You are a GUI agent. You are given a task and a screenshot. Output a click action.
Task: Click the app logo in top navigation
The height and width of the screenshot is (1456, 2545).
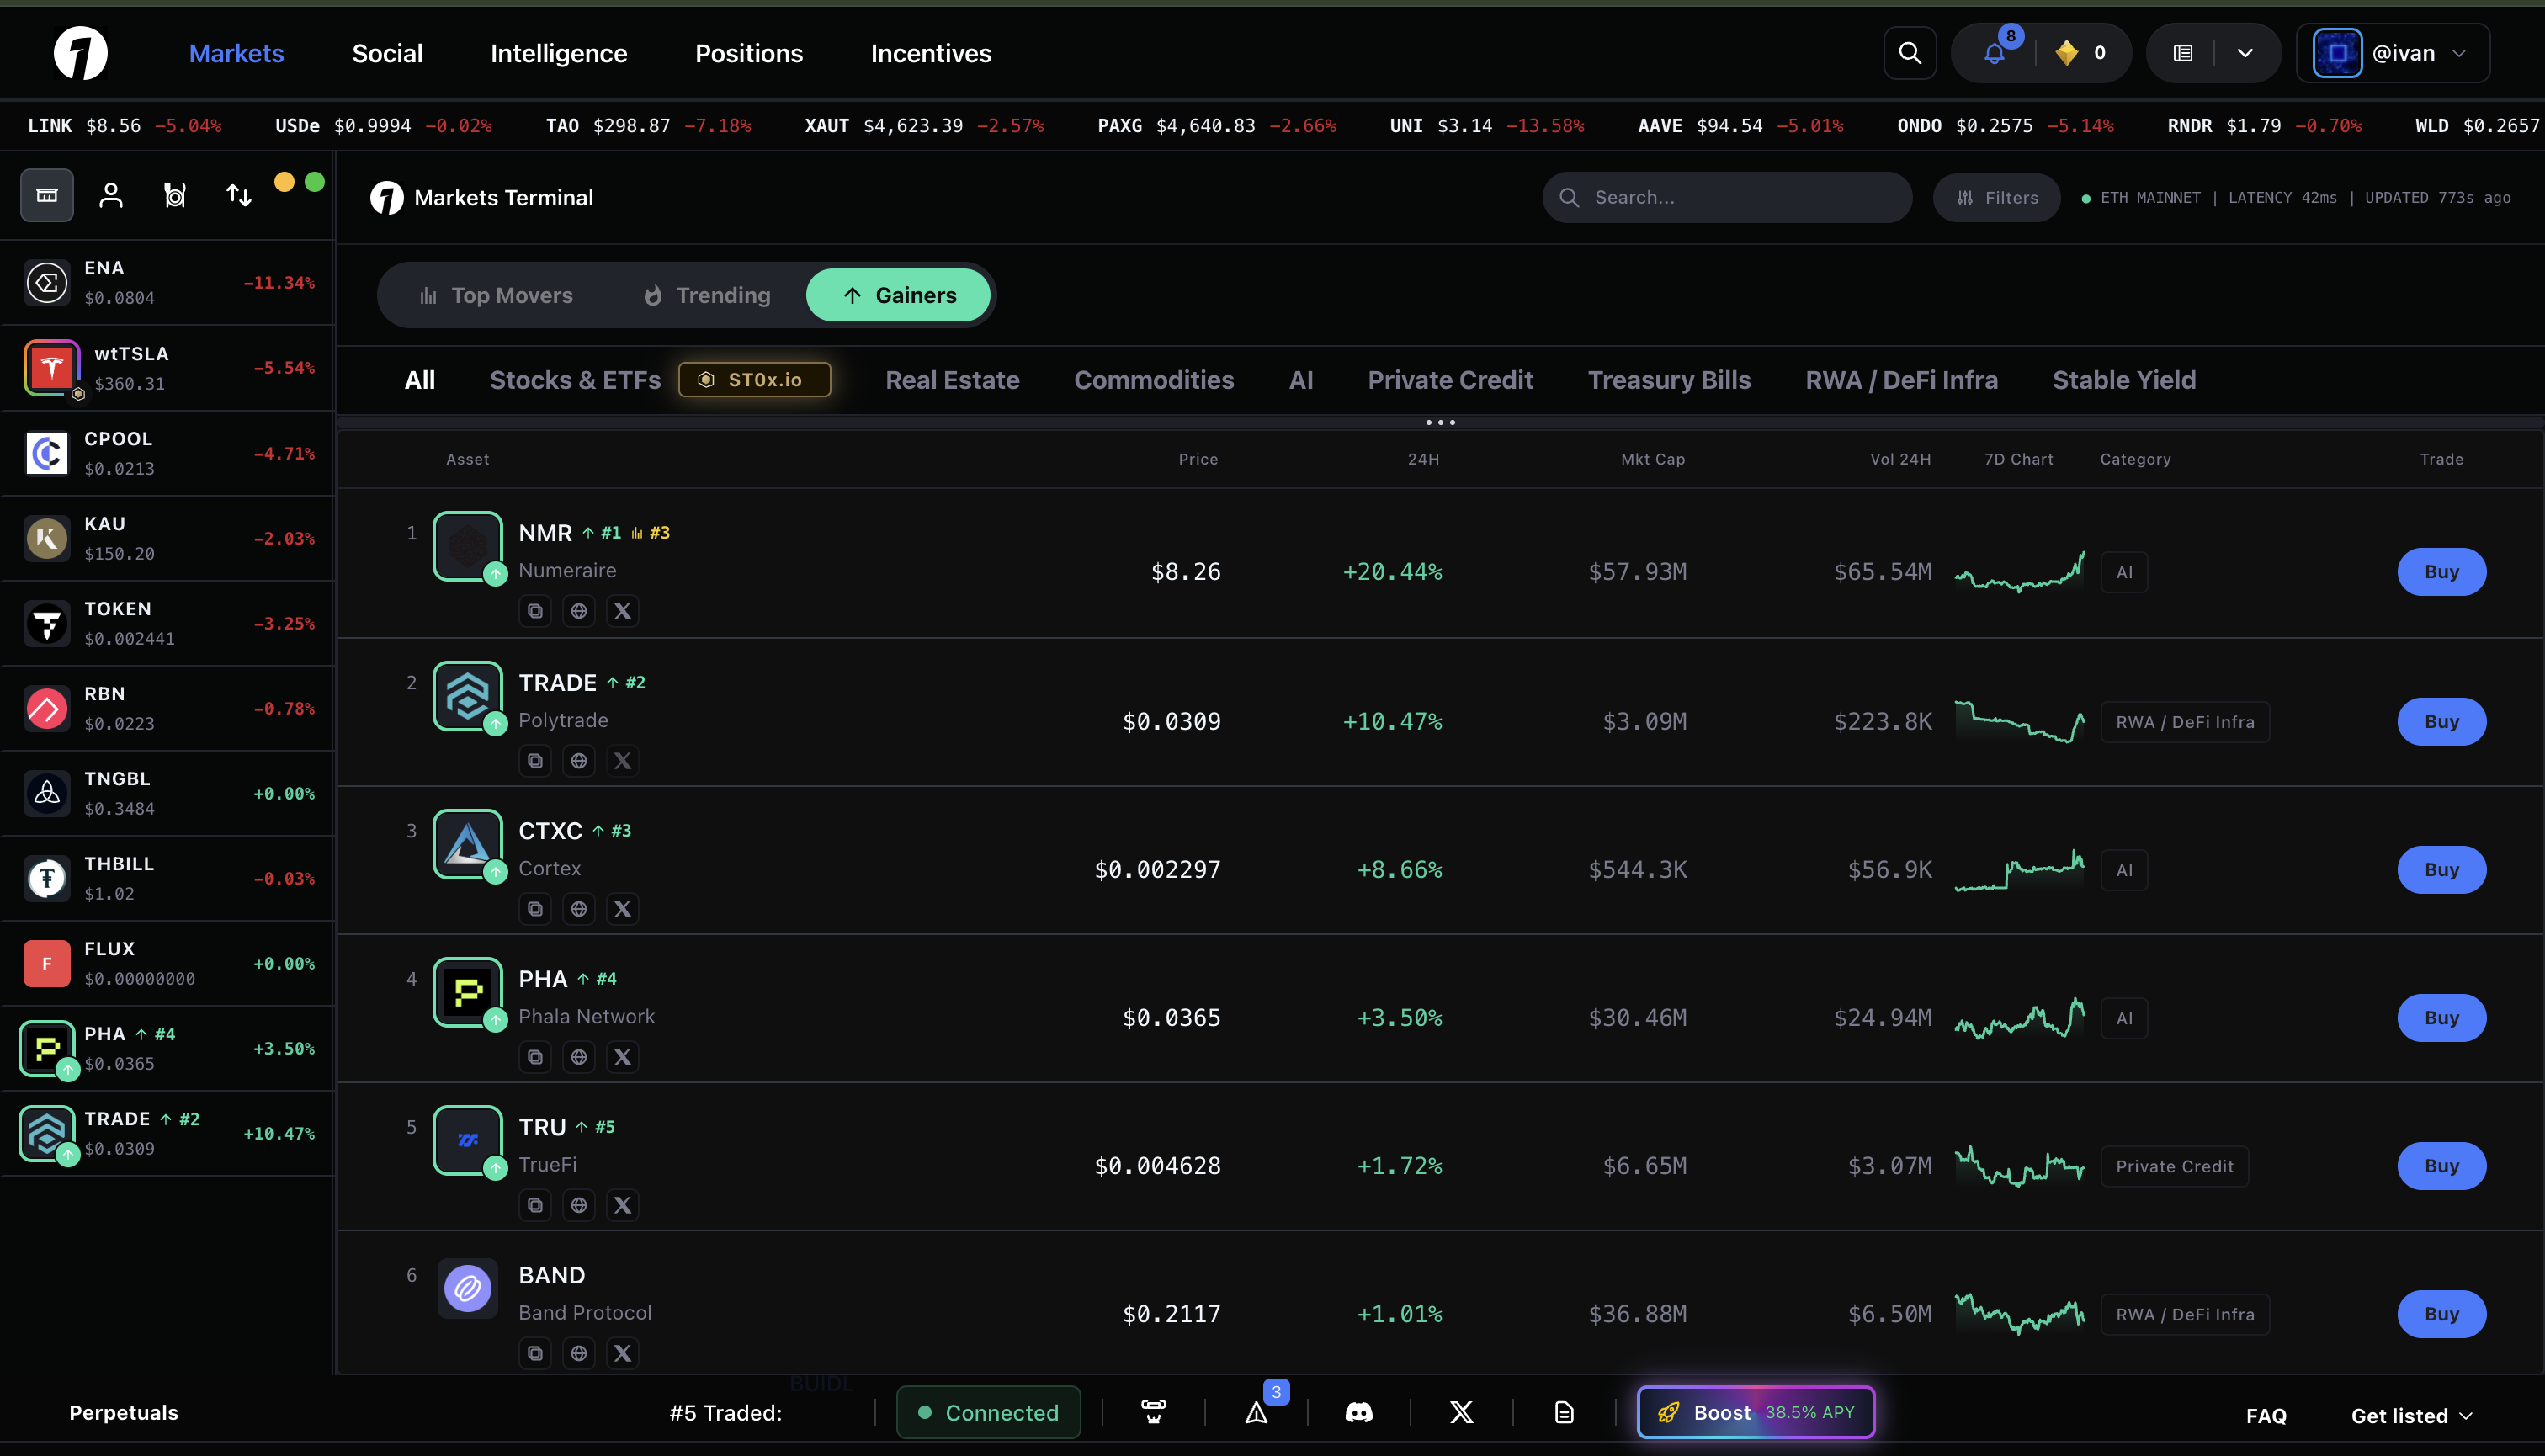[x=80, y=53]
